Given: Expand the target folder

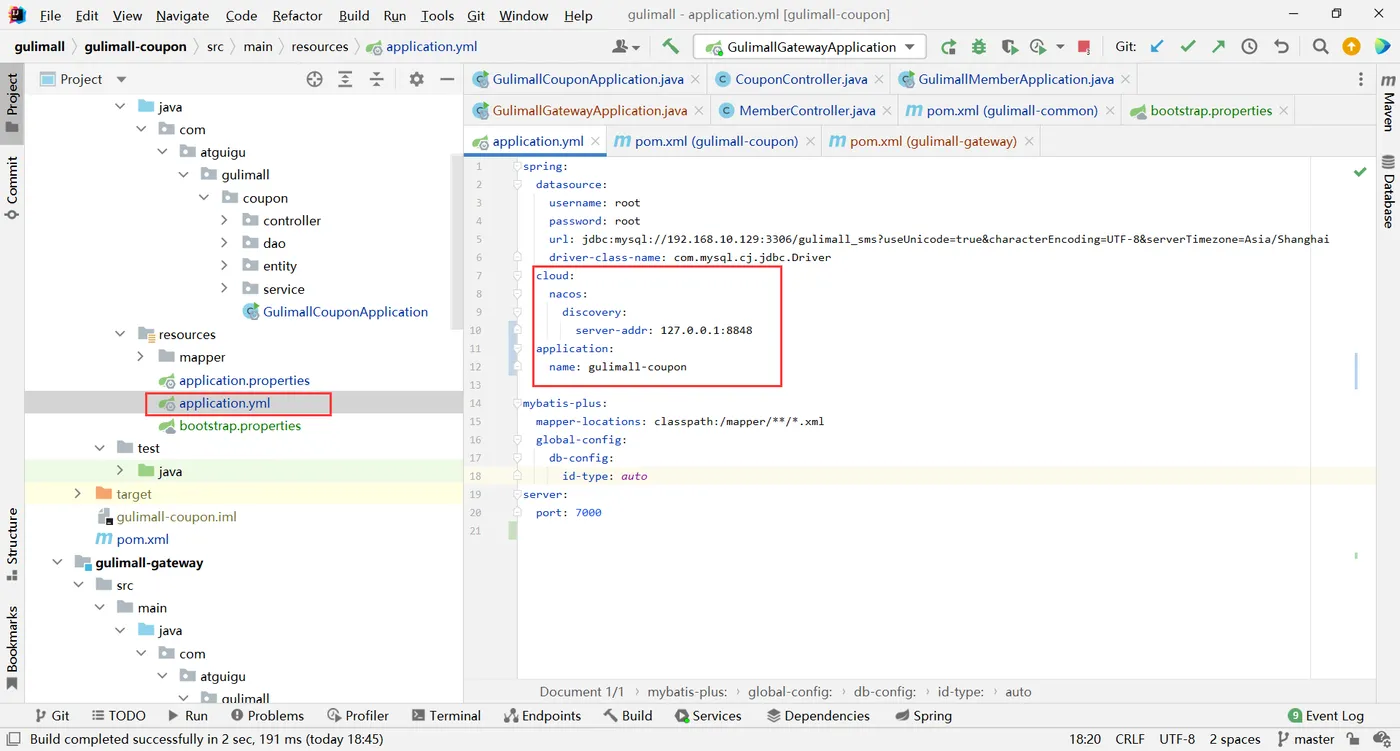Looking at the screenshot, I should point(78,494).
